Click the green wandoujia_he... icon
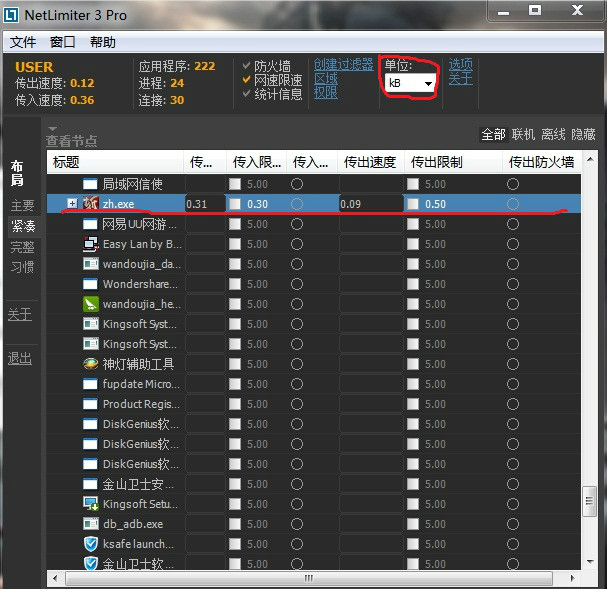 (90, 304)
